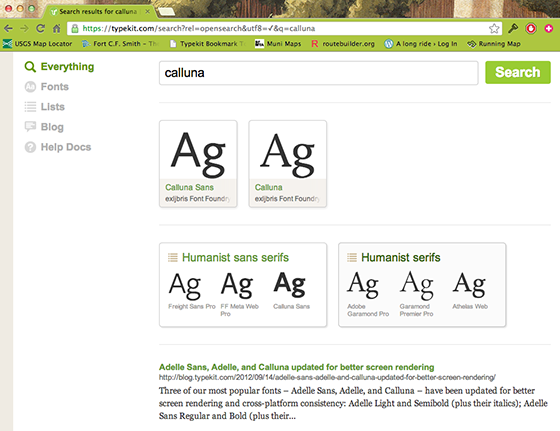Select Athelas Web sample
560x431 pixels.
[470, 291]
